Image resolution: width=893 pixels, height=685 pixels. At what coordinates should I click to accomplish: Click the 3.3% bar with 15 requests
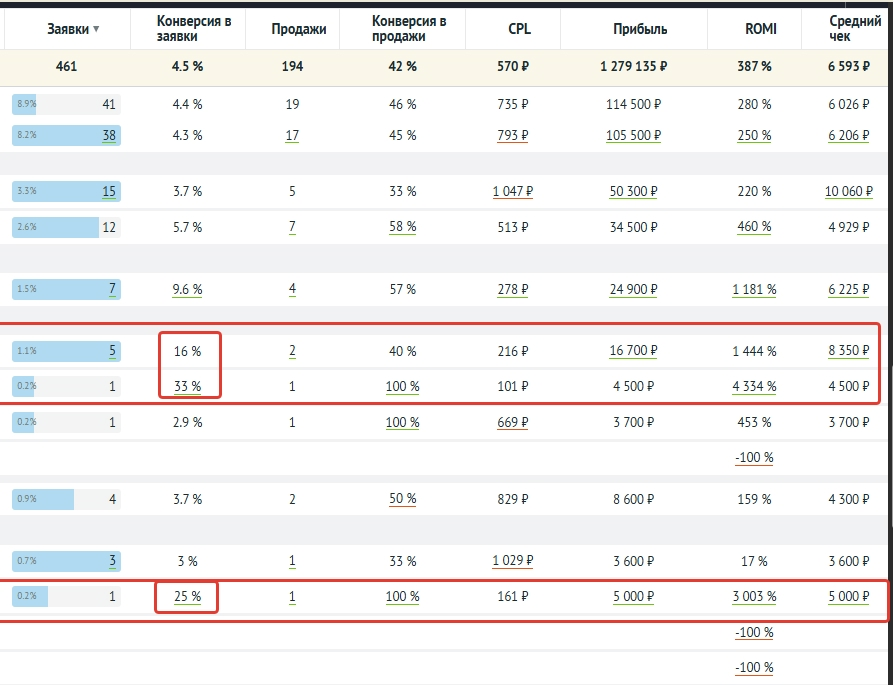coord(66,191)
